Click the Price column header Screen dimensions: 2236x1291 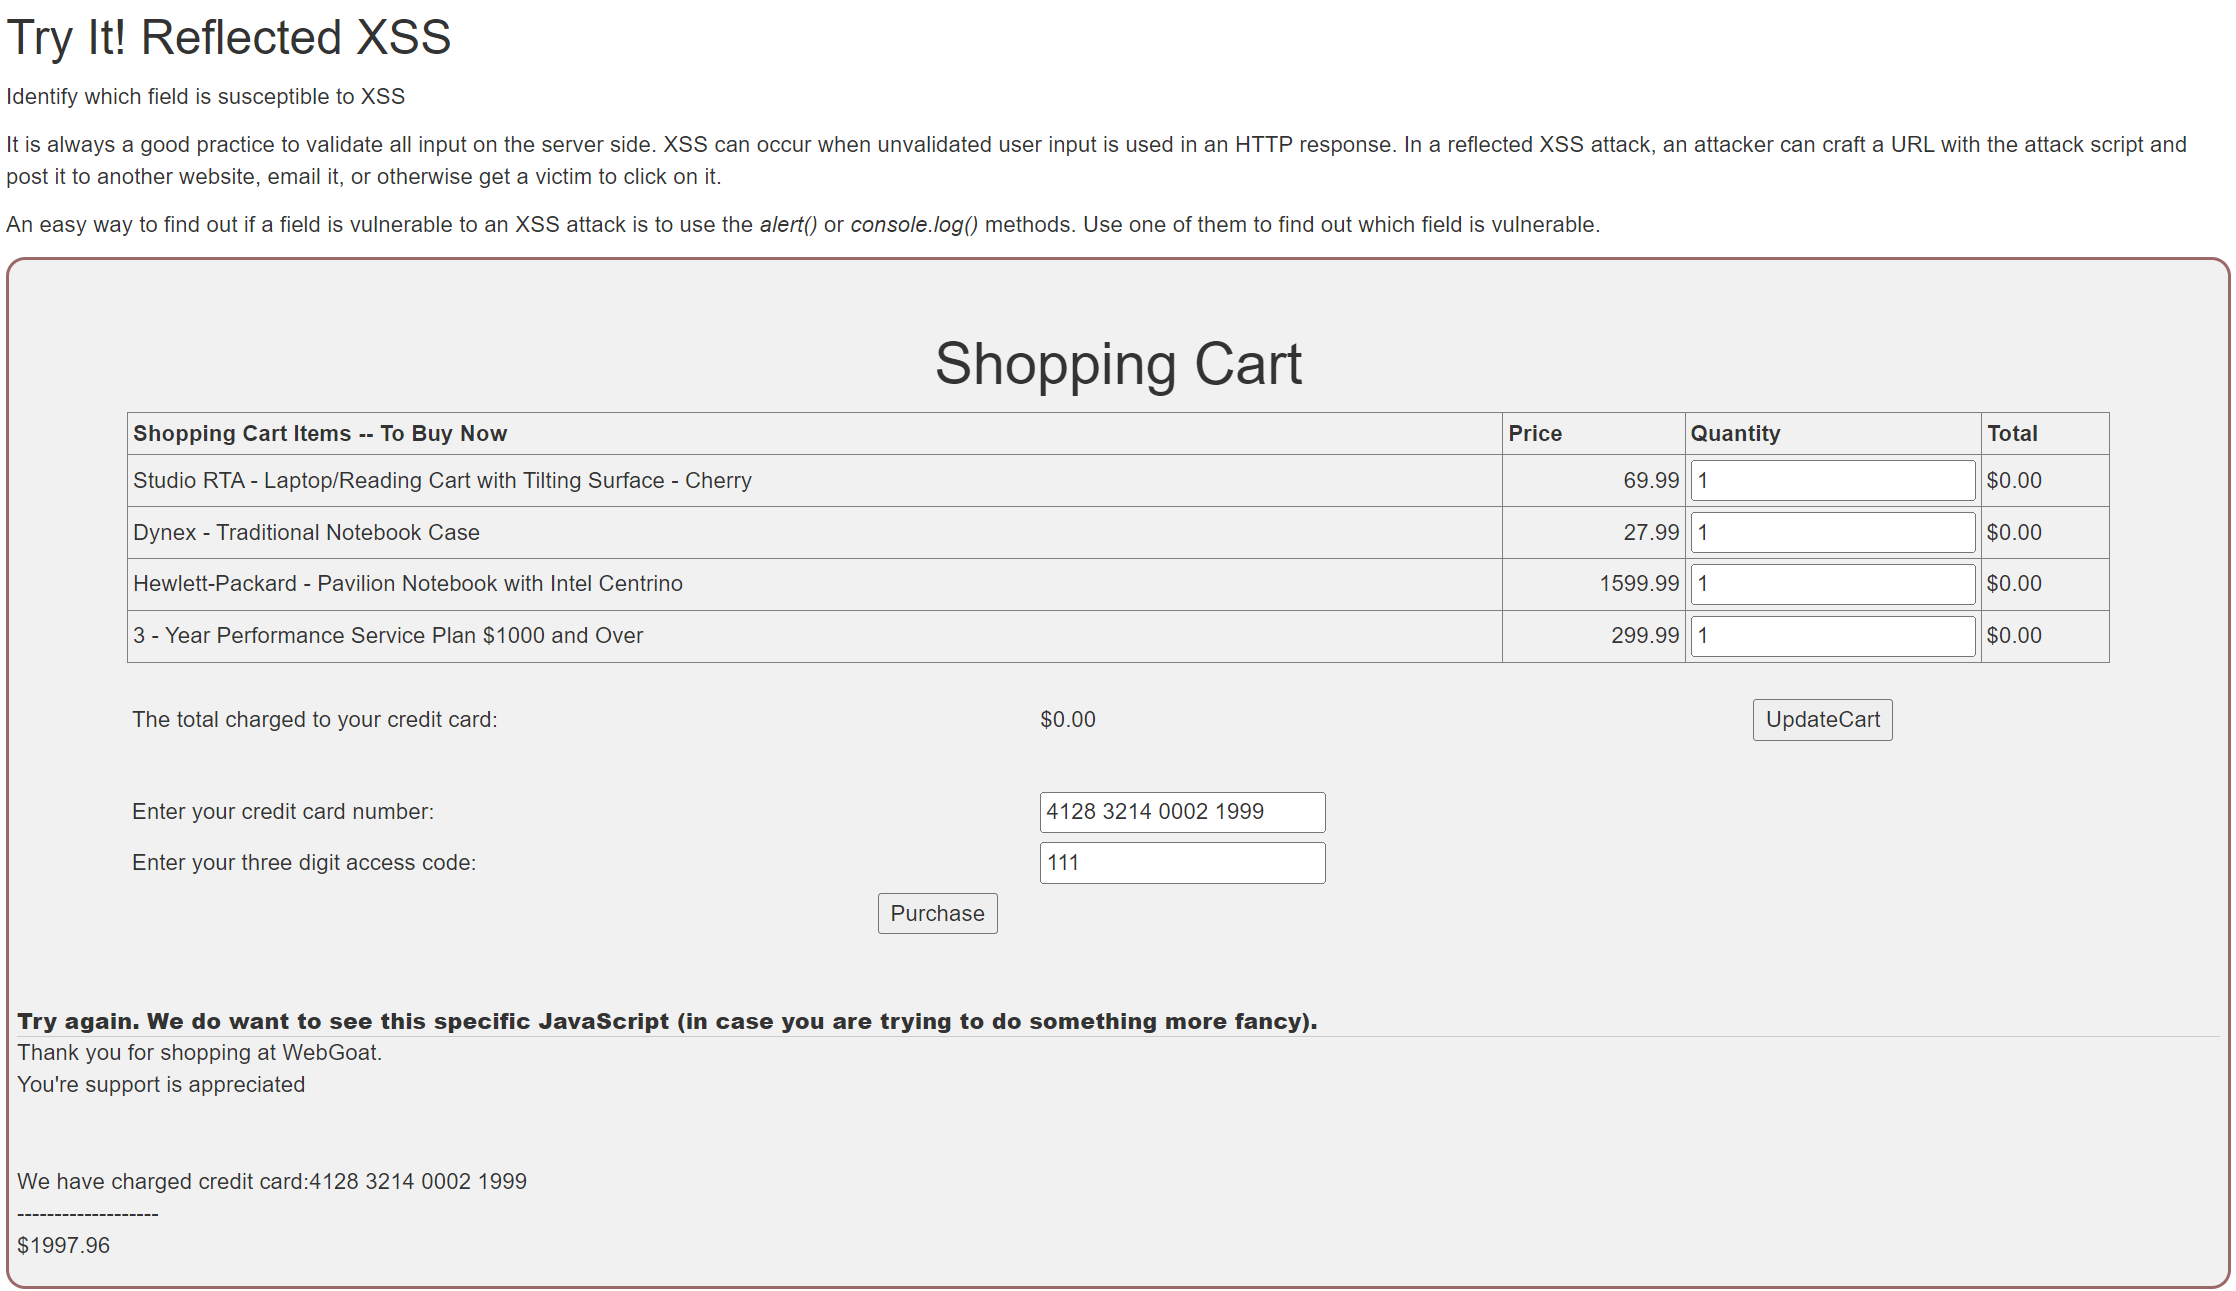(1534, 434)
